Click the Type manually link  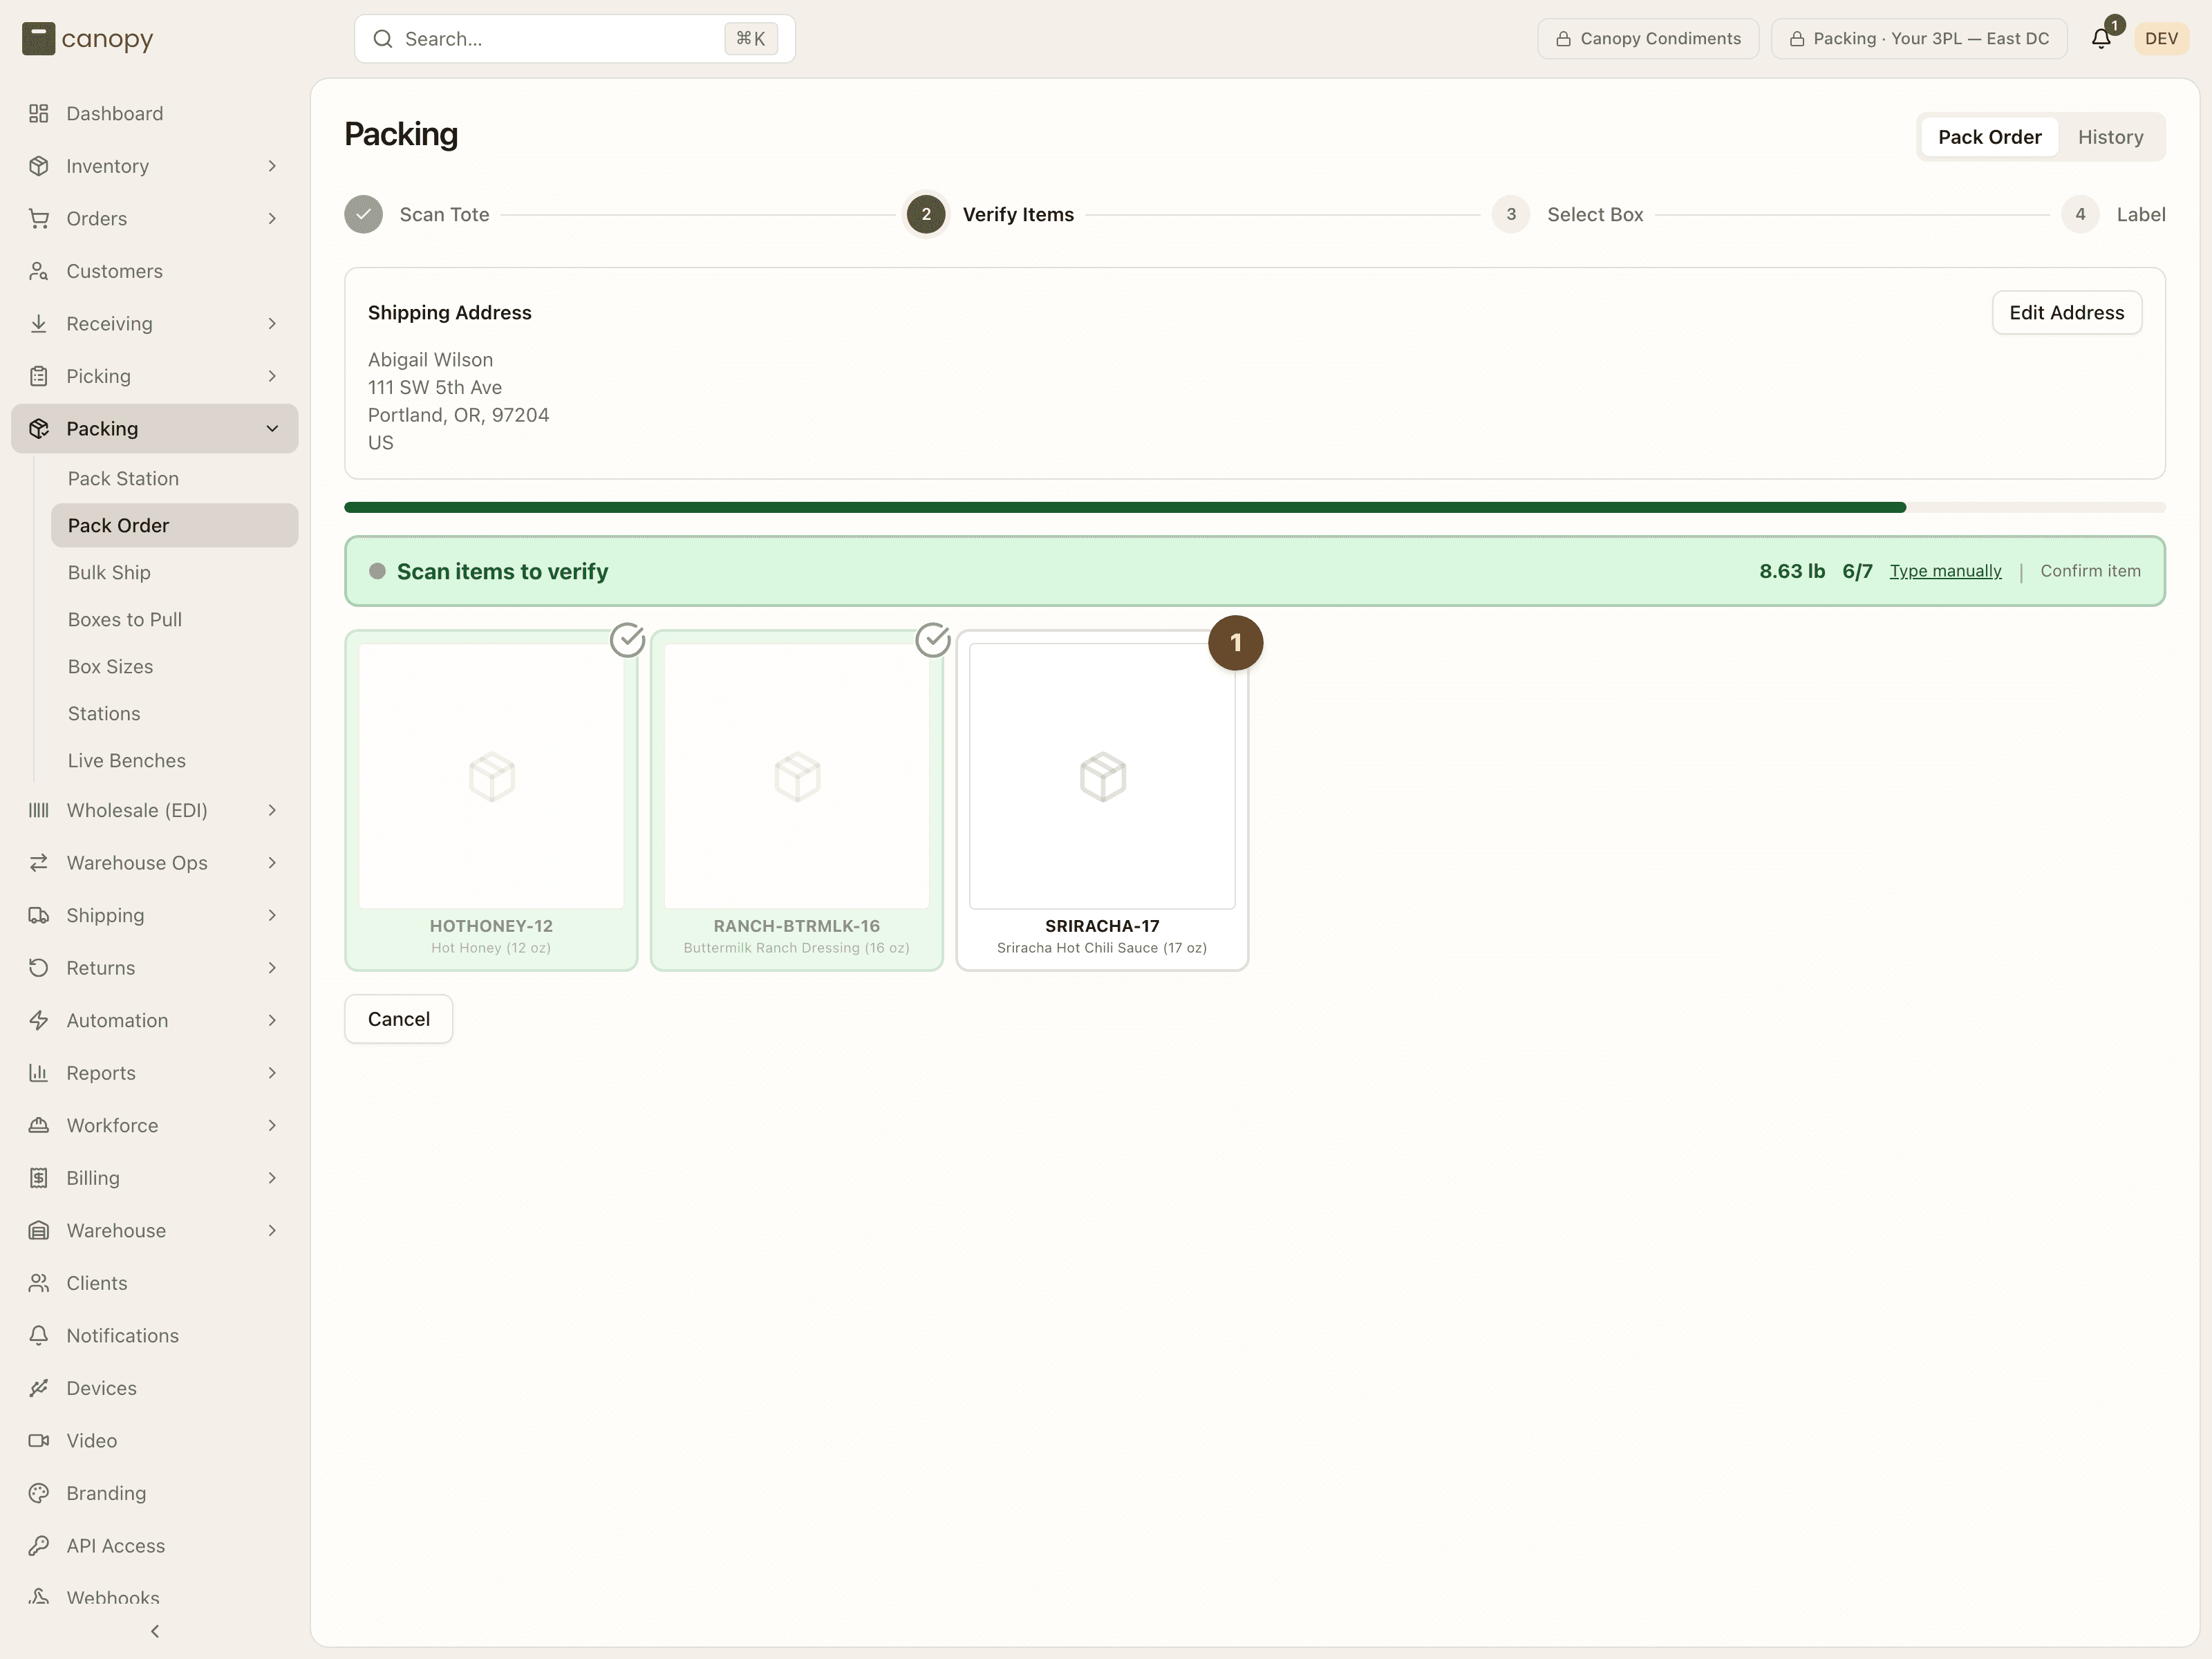(1945, 571)
